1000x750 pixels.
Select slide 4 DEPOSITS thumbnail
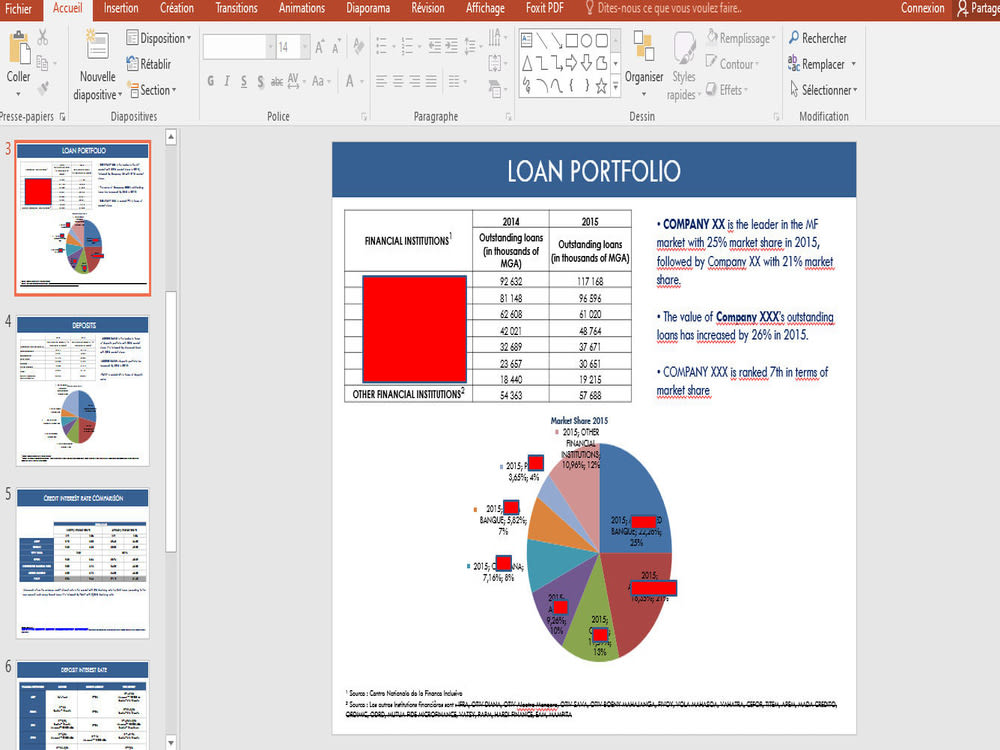[x=83, y=391]
